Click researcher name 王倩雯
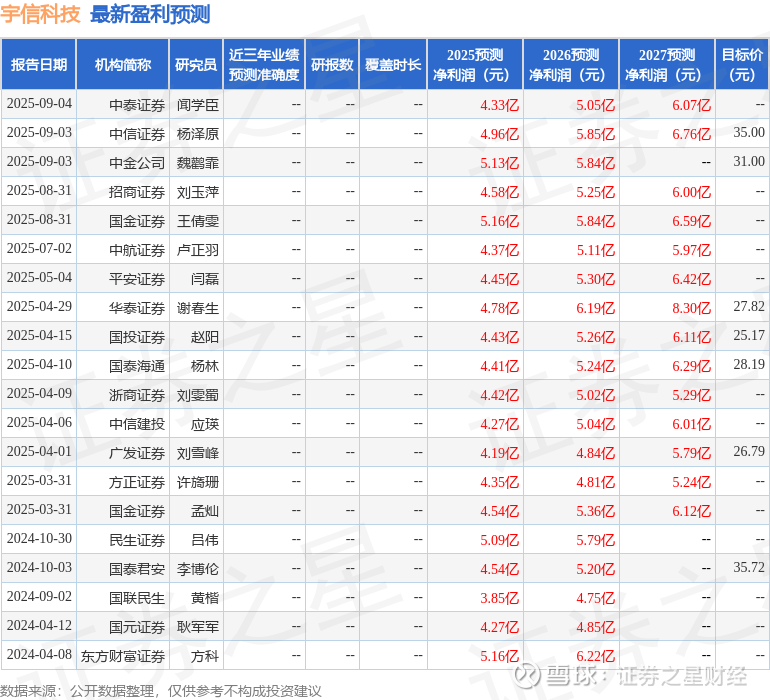Image resolution: width=770 pixels, height=700 pixels. [x=198, y=221]
